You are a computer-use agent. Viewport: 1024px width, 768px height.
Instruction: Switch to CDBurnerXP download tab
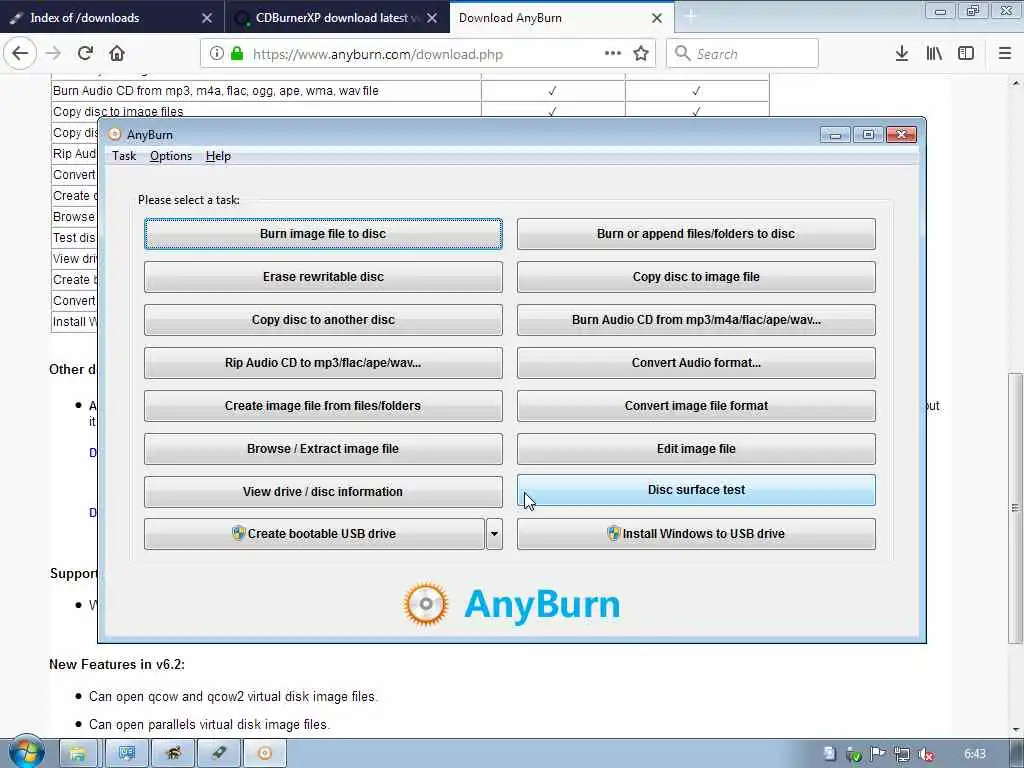click(337, 17)
